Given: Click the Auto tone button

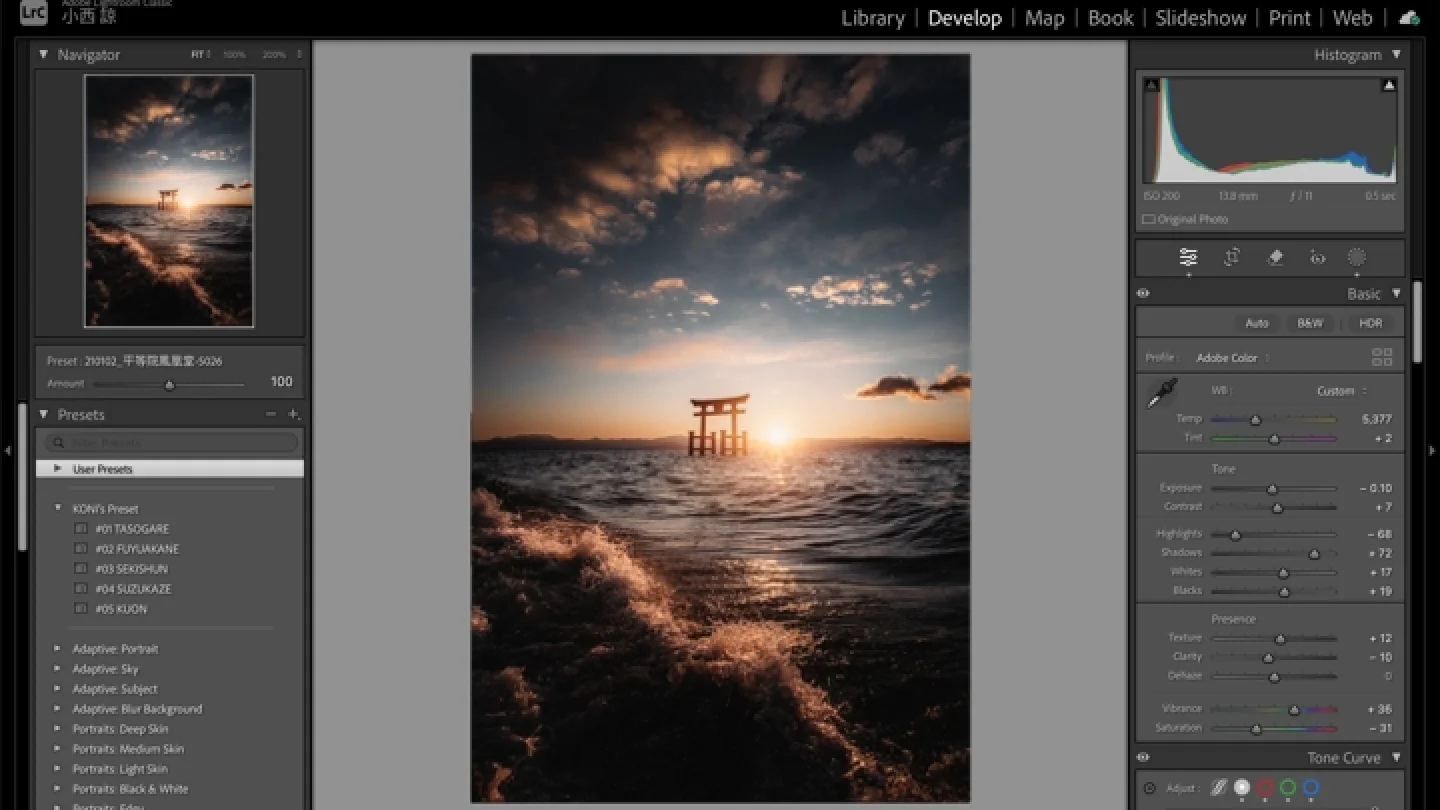Looking at the screenshot, I should tap(1257, 323).
